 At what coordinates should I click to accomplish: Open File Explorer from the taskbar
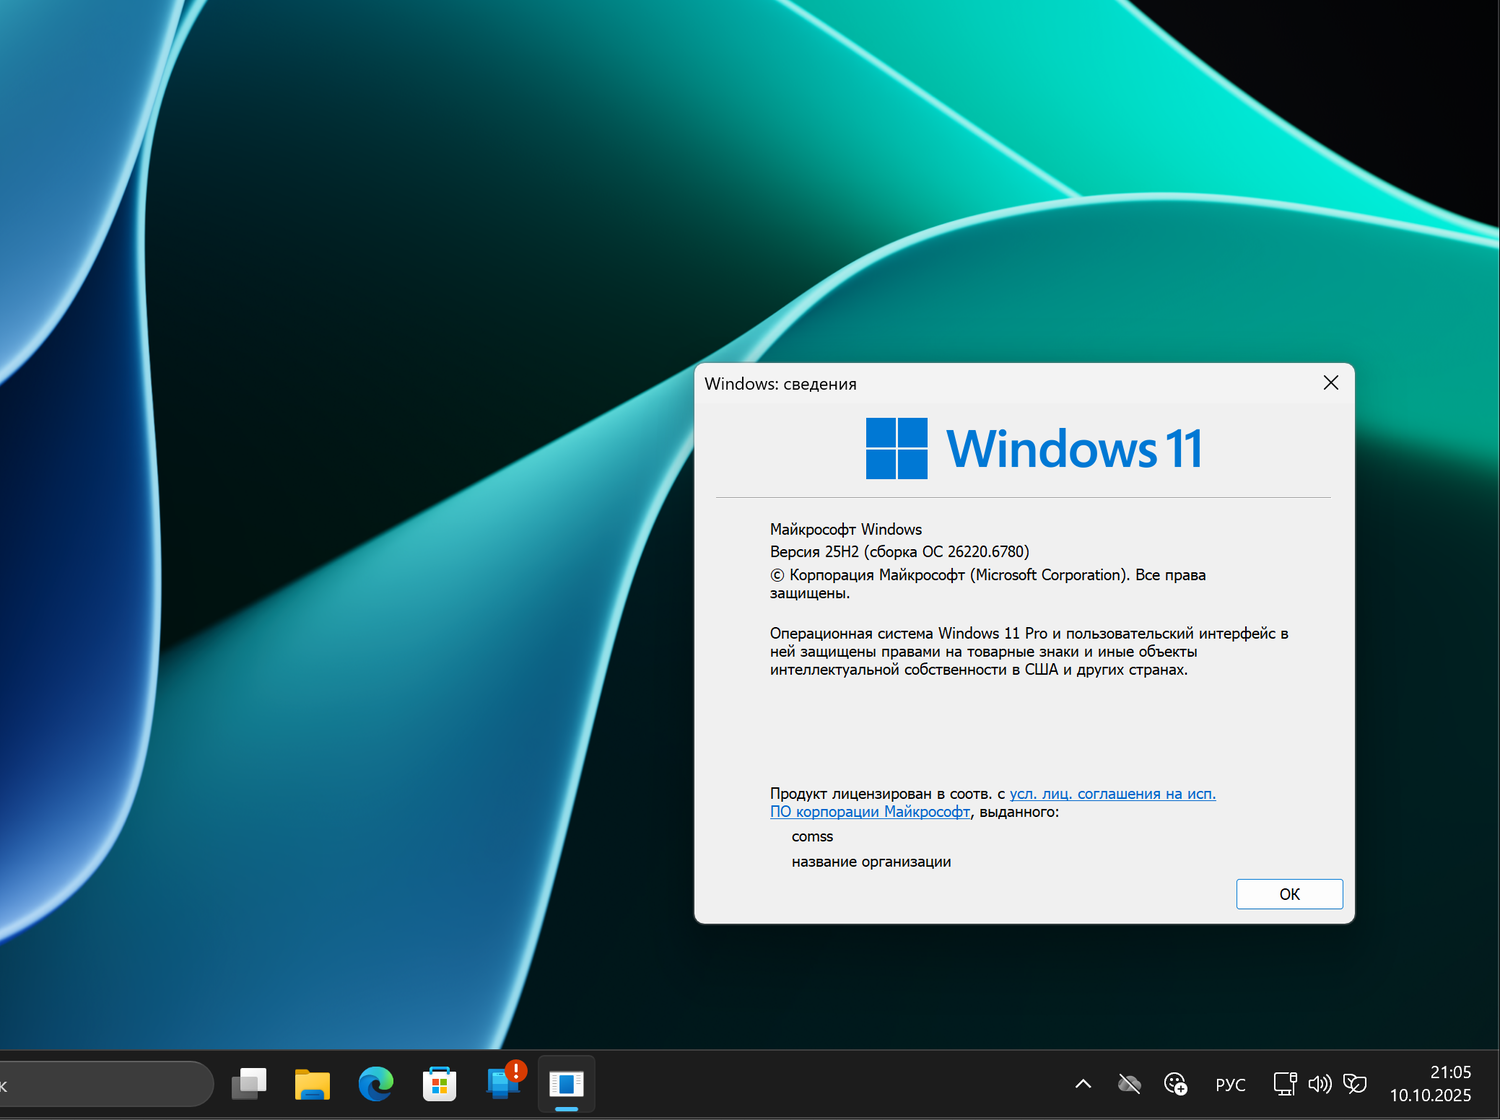coord(312,1084)
